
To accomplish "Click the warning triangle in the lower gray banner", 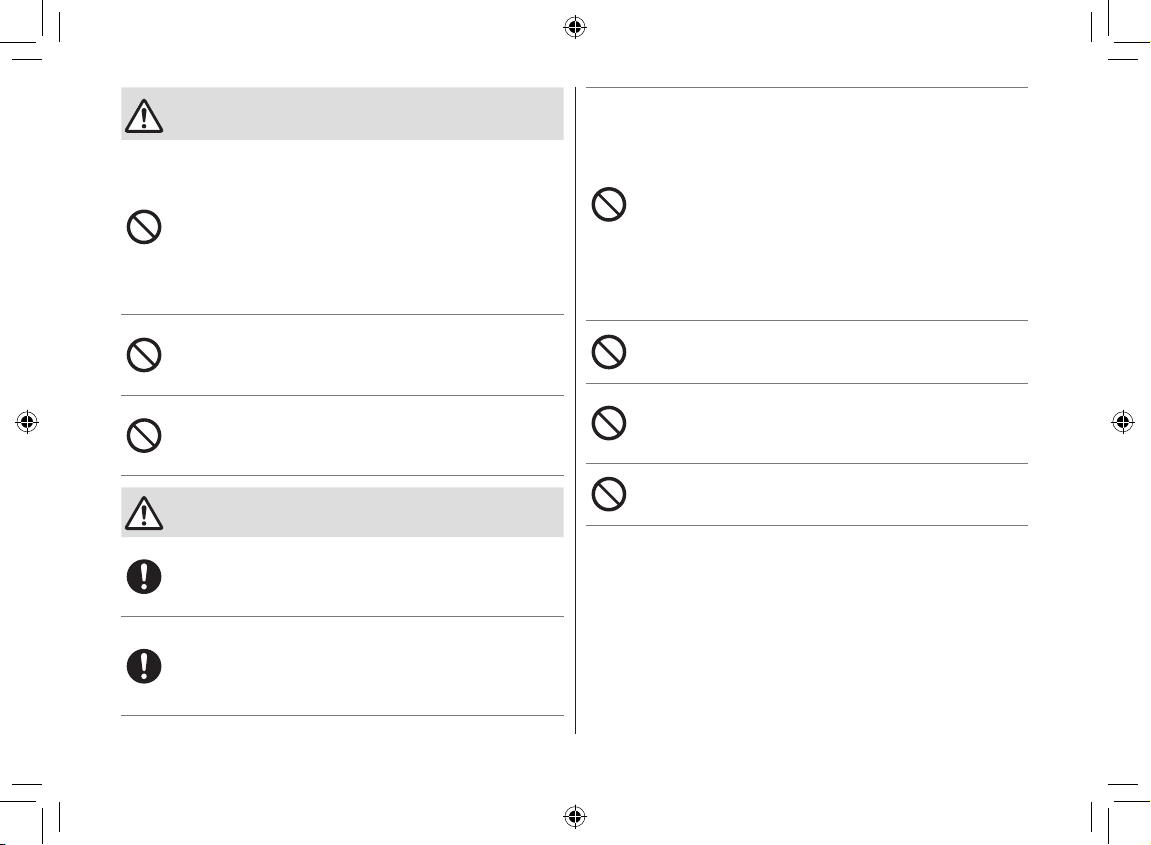I will 144,513.
